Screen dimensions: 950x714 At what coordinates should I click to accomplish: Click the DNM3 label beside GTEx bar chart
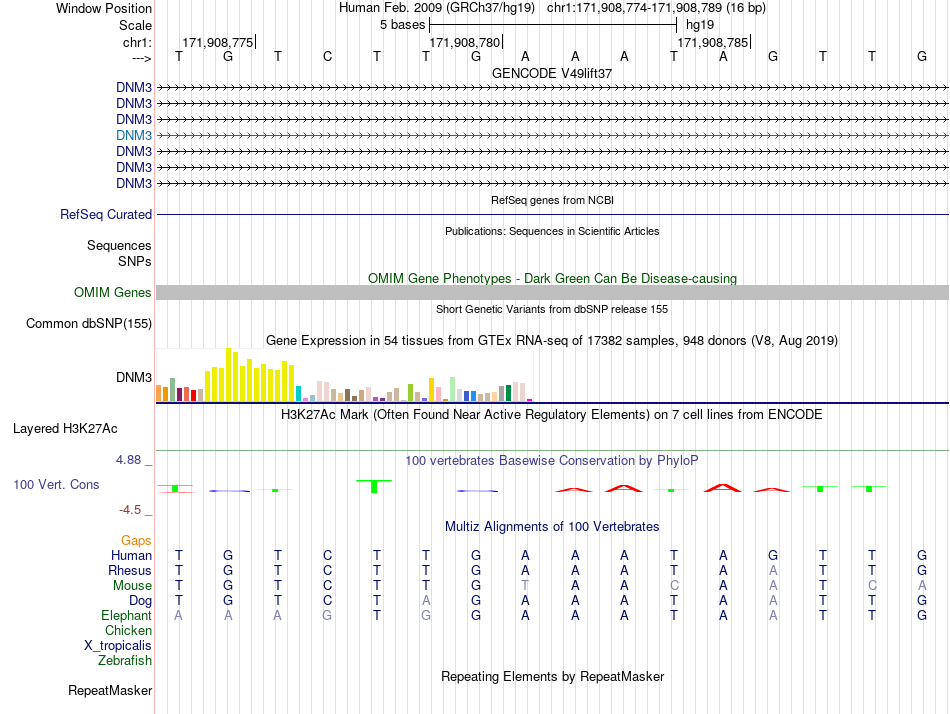click(134, 378)
